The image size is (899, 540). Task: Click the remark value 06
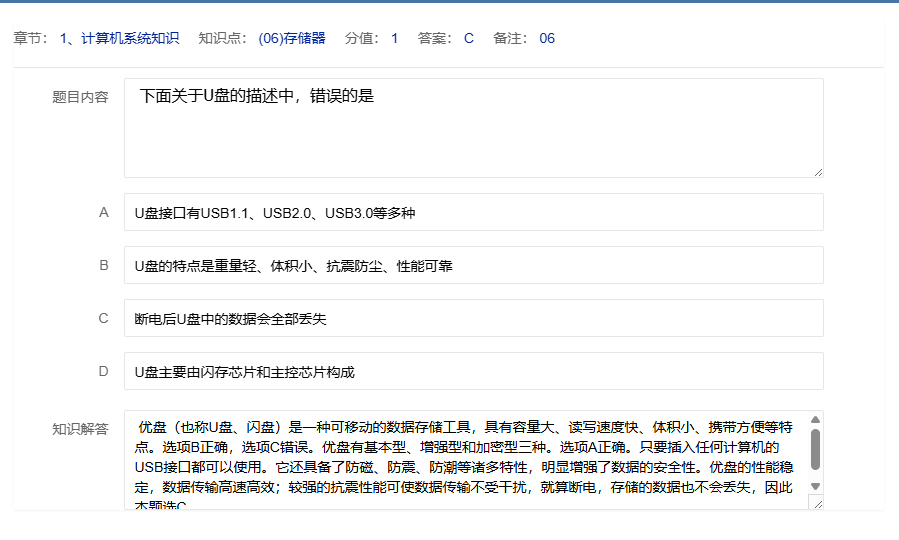(x=547, y=39)
